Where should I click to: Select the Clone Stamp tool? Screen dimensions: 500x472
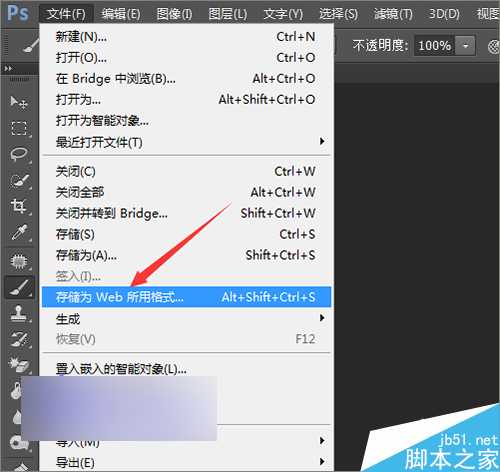click(19, 314)
